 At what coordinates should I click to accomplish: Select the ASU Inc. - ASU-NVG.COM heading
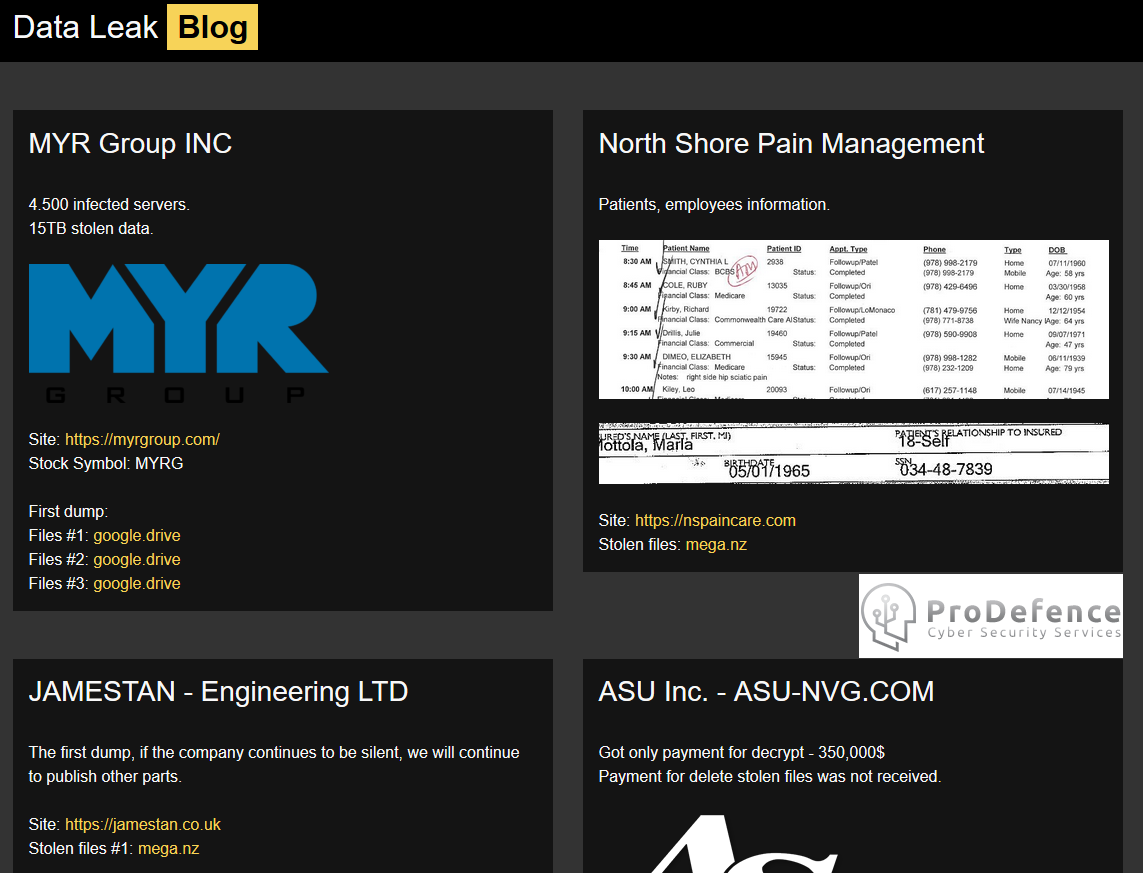click(x=766, y=692)
